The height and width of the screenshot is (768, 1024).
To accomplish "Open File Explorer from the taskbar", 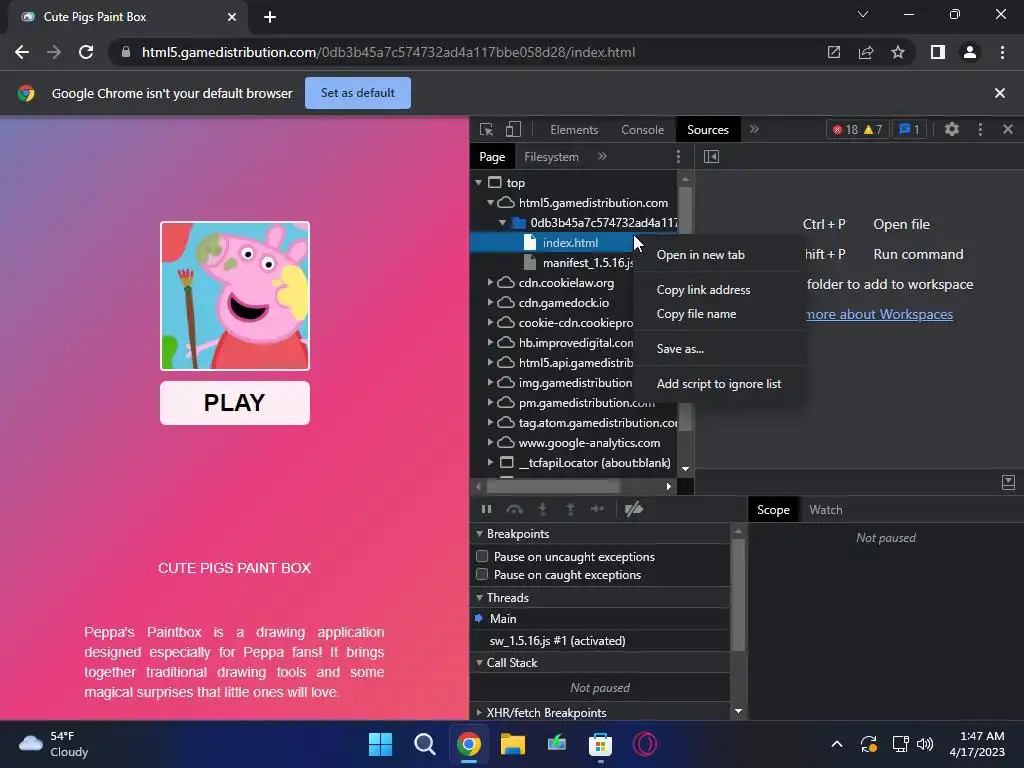I will [513, 744].
